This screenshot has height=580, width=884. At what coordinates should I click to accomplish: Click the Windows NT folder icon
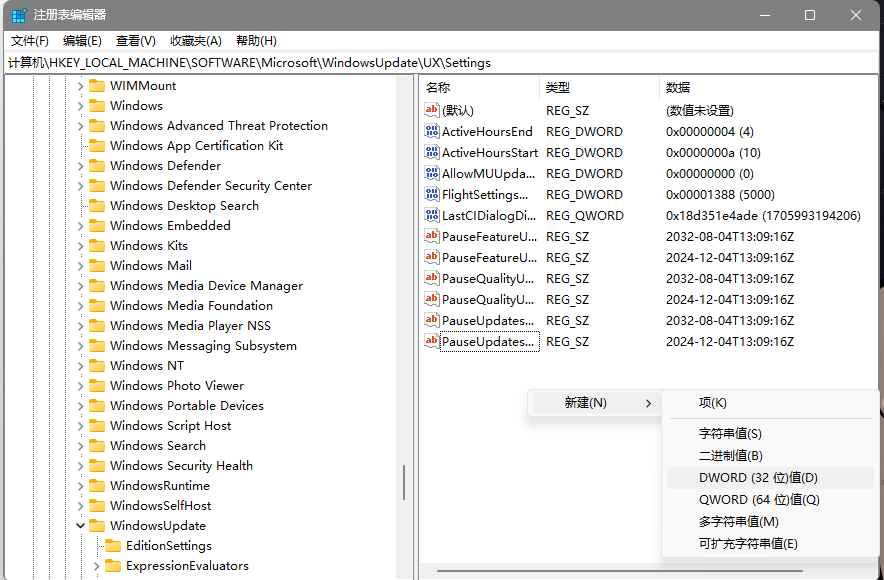pos(97,366)
